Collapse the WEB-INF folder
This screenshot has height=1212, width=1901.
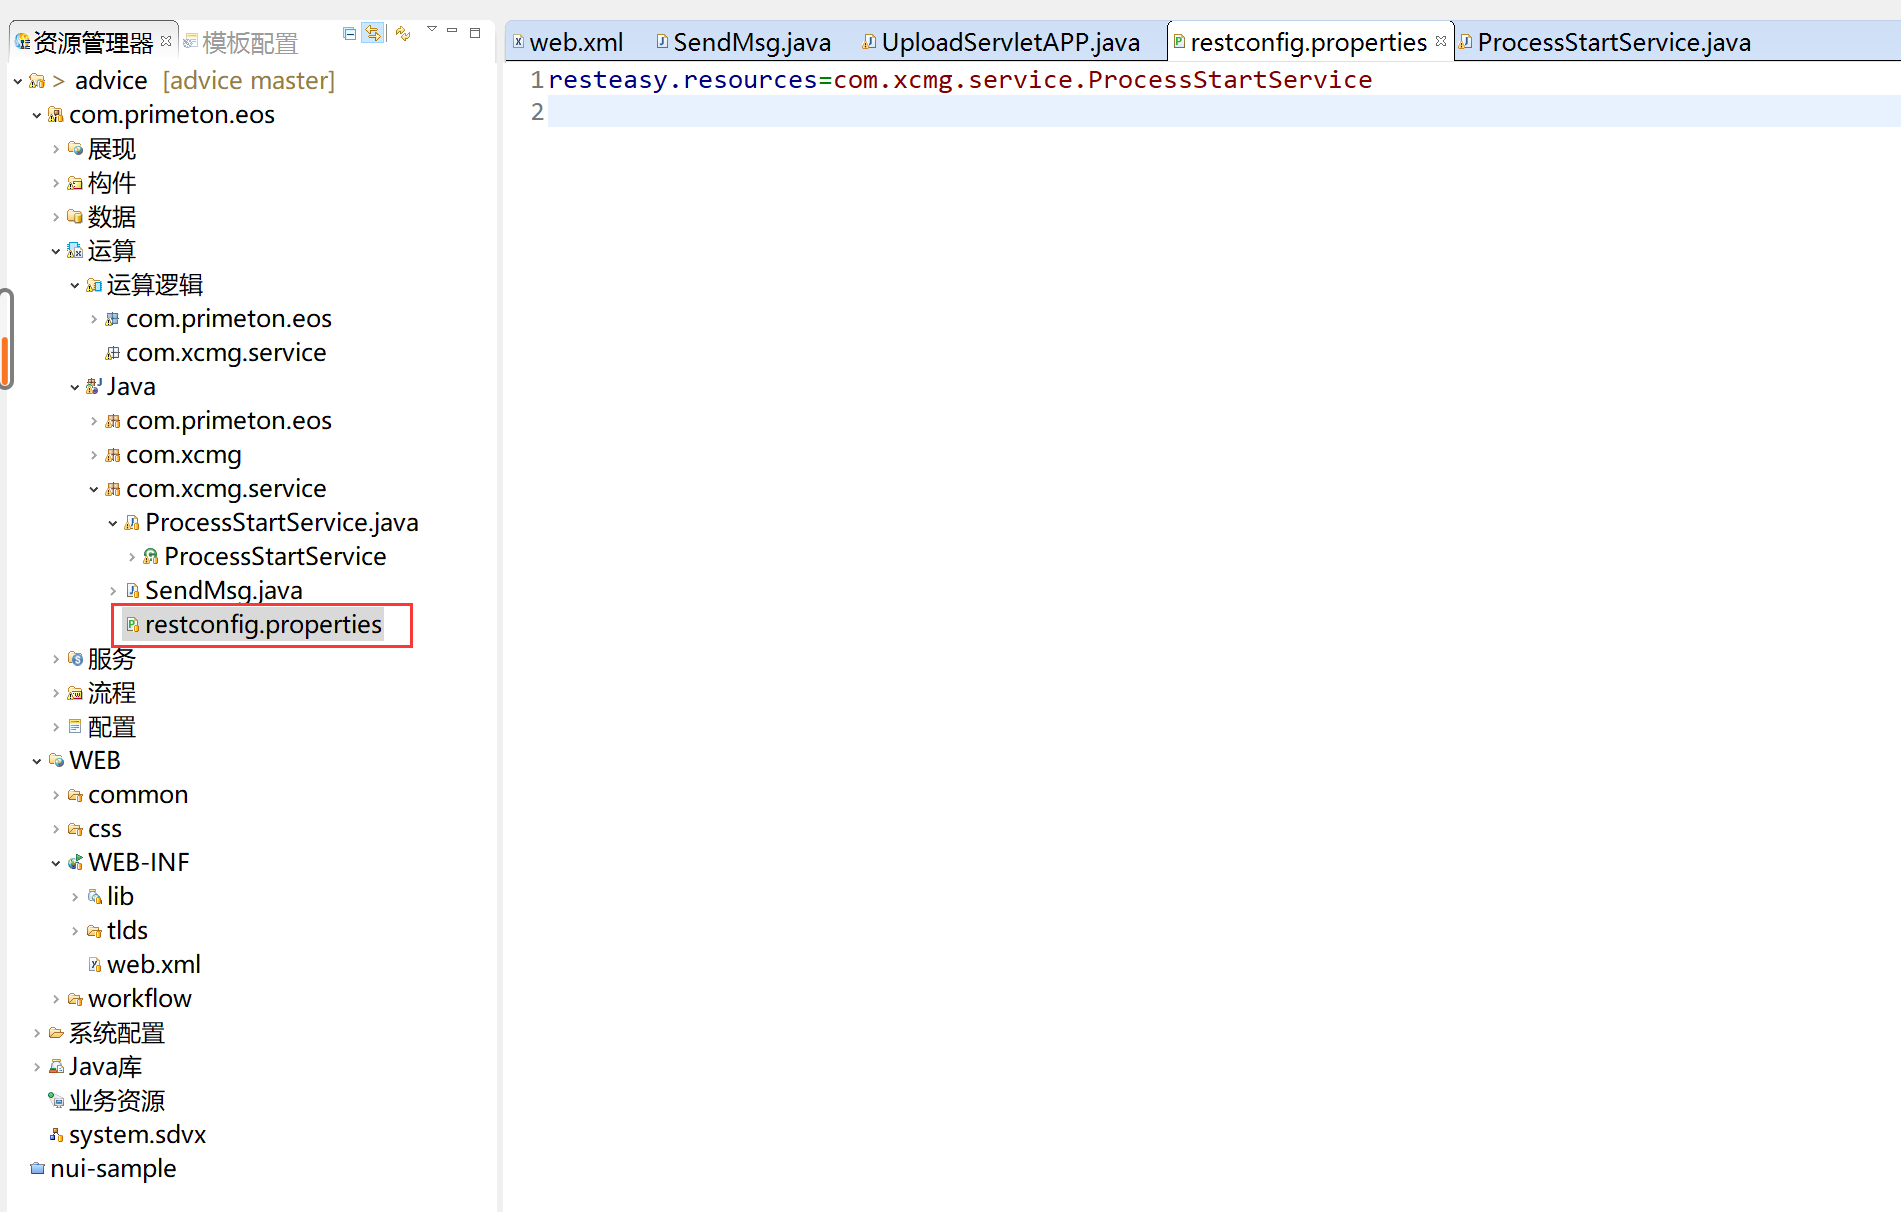(x=56, y=863)
